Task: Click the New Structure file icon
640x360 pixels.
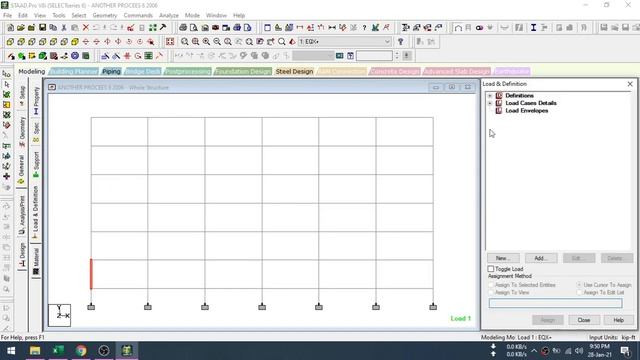Action: click(10, 28)
